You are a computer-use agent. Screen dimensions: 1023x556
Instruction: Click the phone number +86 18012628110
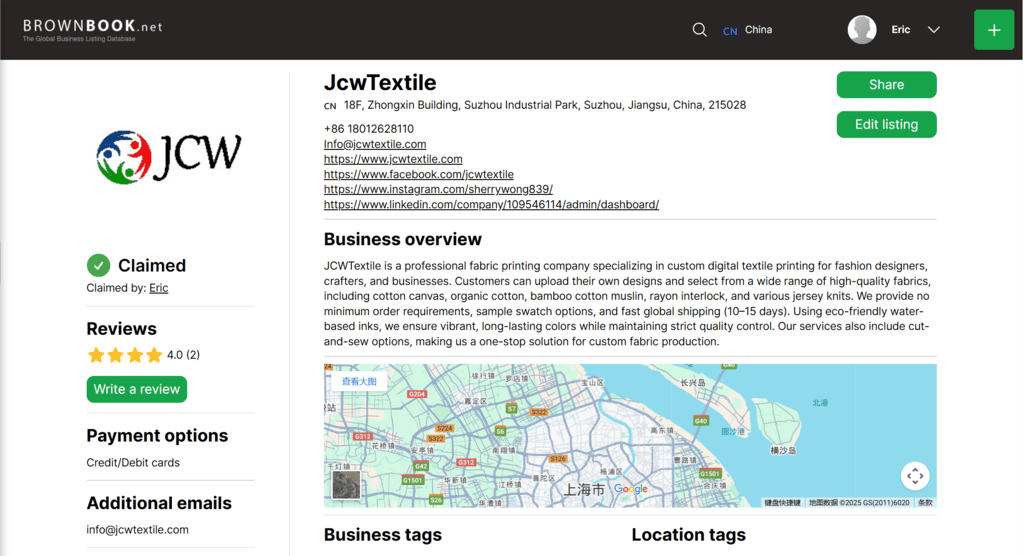click(369, 129)
